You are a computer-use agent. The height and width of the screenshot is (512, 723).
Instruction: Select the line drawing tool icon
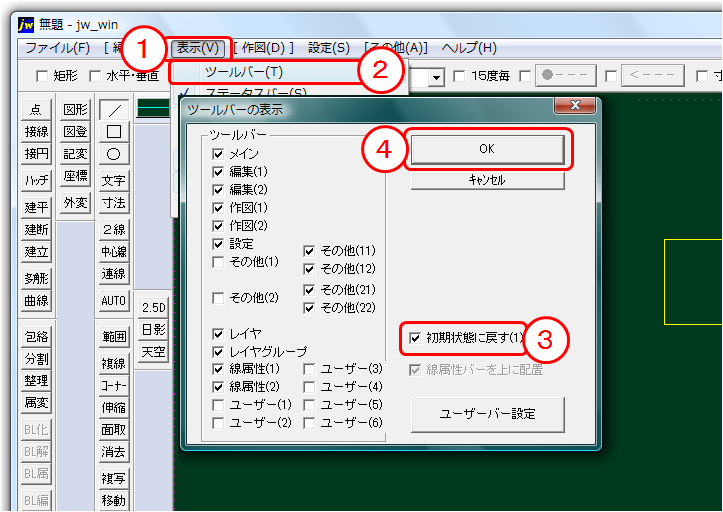114,109
